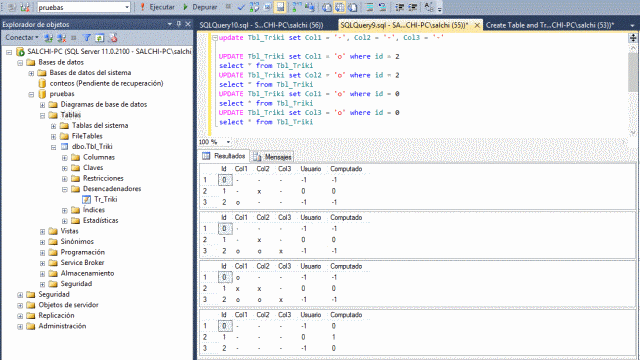Expand the Vistas folder
640x360 pixels.
point(42,231)
